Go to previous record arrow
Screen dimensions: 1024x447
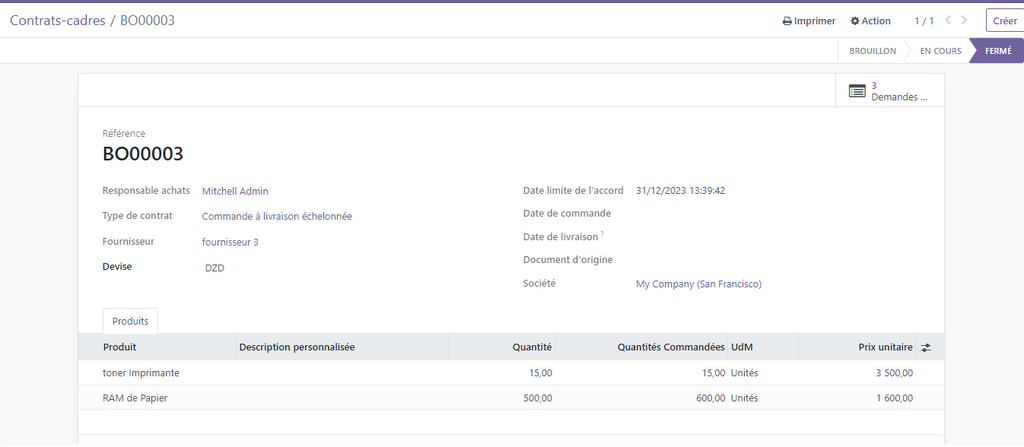click(948, 20)
